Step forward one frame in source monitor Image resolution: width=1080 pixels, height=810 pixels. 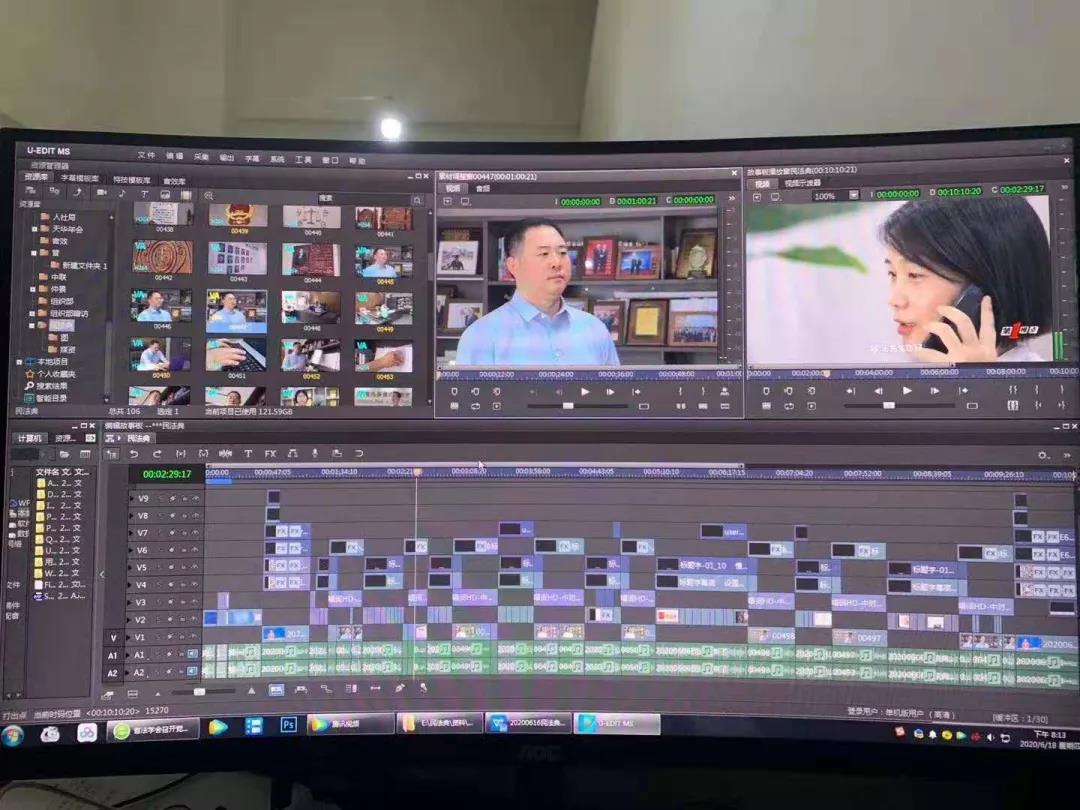[x=610, y=392]
